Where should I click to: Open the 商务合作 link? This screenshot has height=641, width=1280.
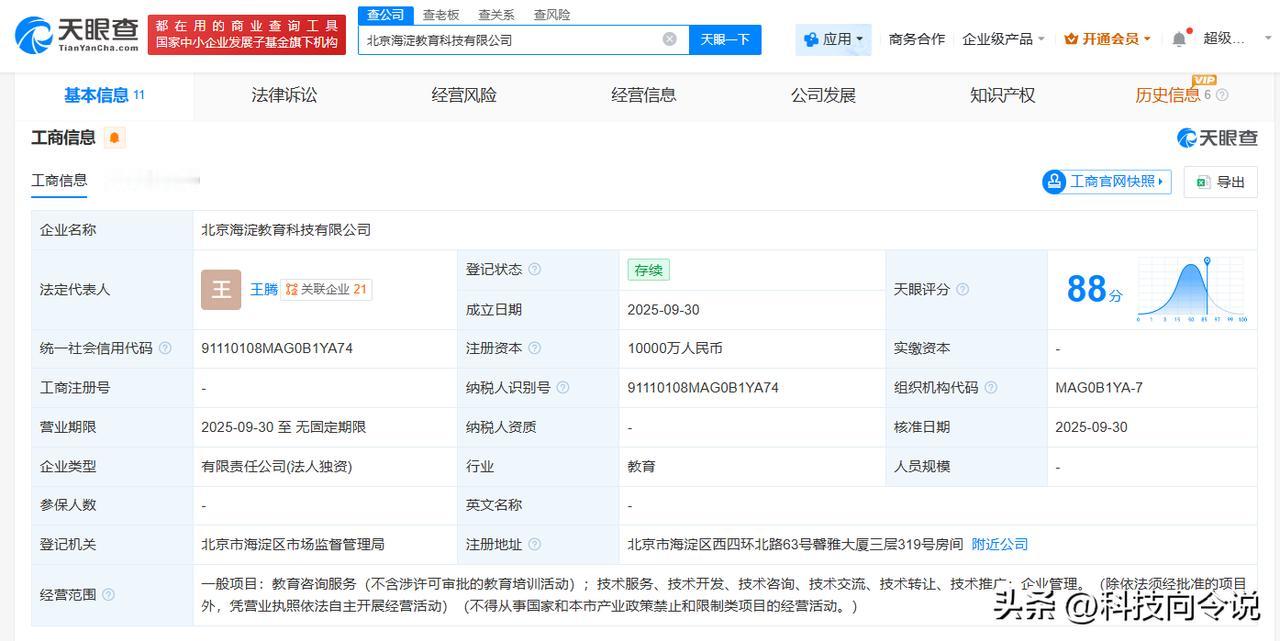(x=916, y=39)
